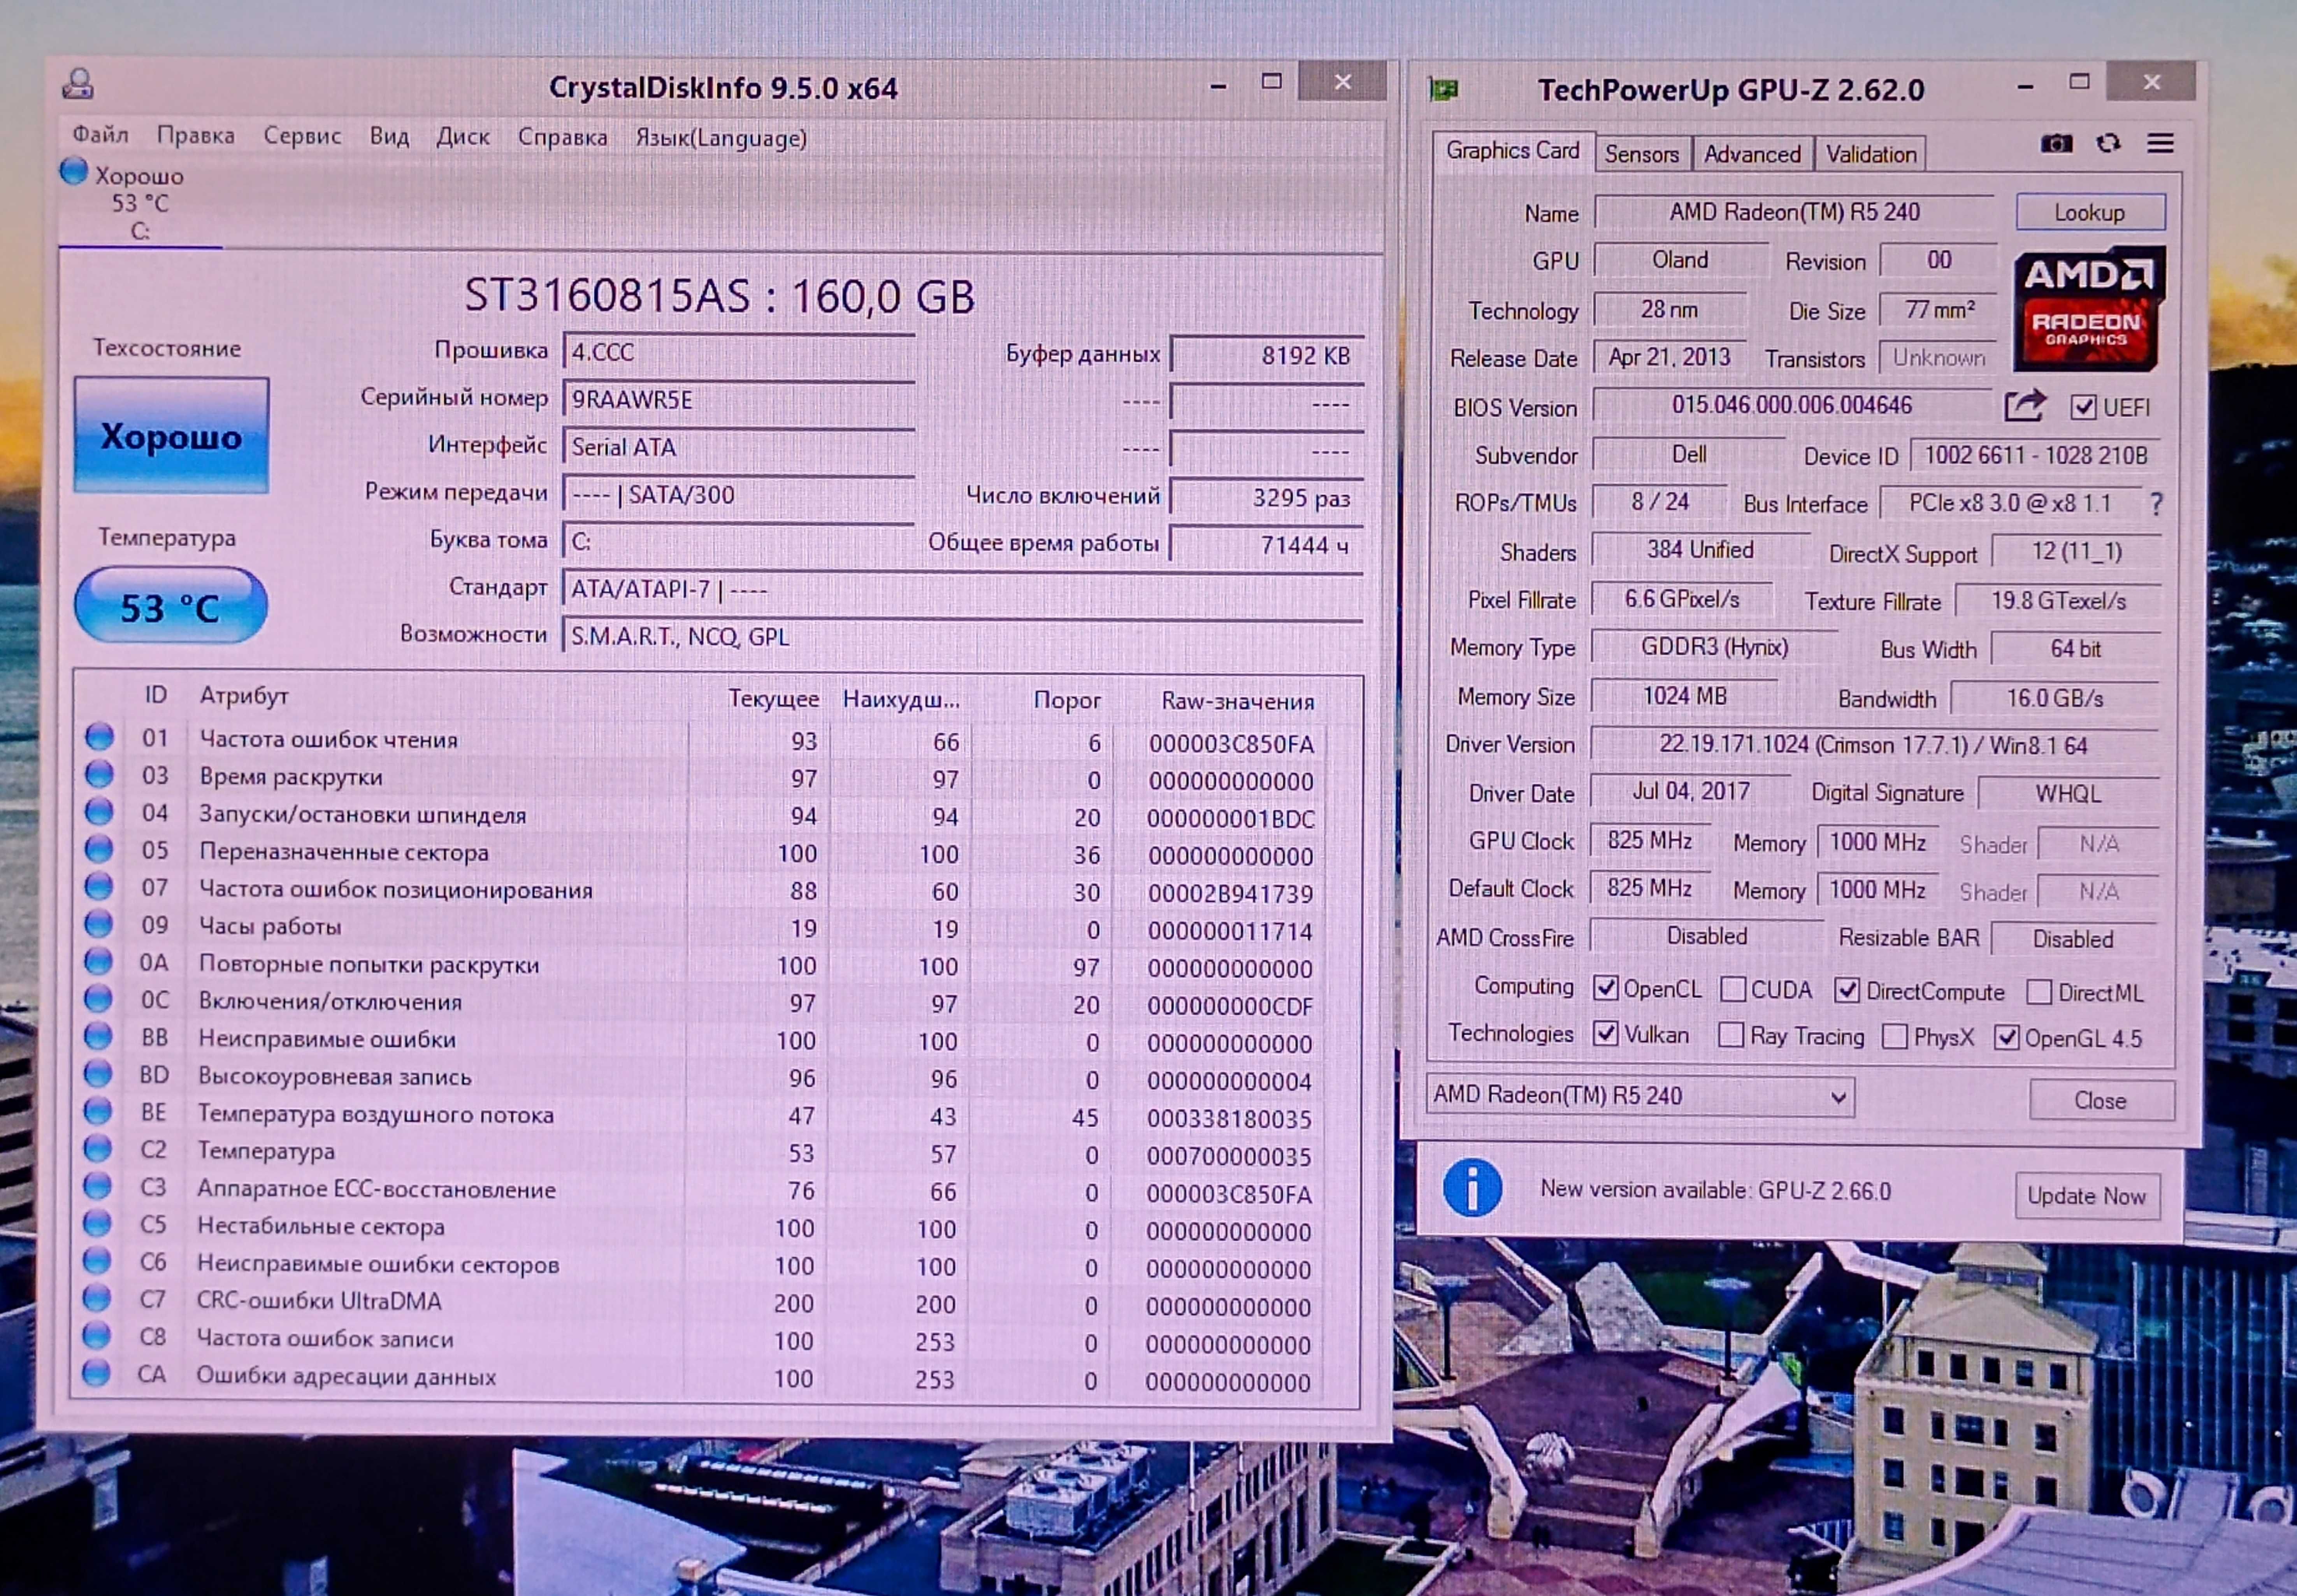Click the blue Хорошо health status button
Viewport: 2297px width, 1596px height.
click(171, 435)
